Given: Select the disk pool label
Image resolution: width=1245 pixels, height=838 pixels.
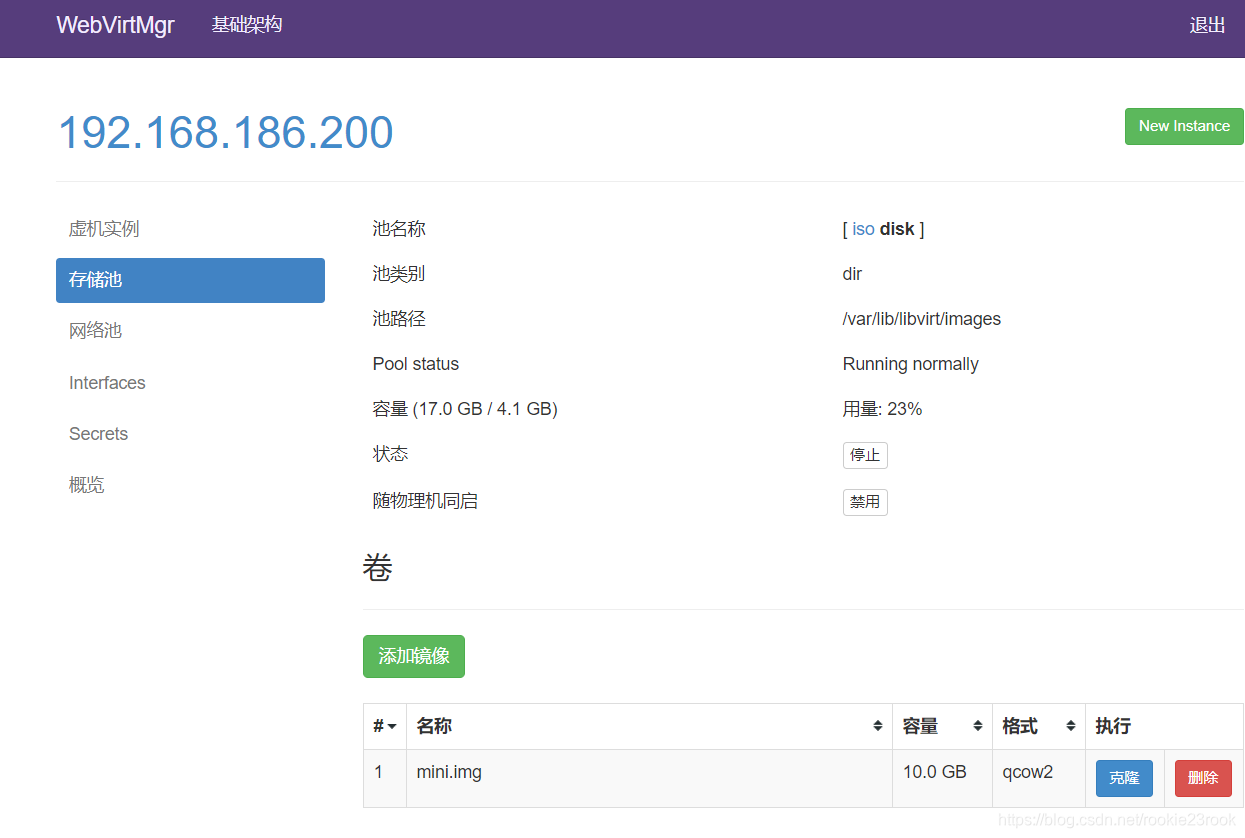Looking at the screenshot, I should [896, 229].
